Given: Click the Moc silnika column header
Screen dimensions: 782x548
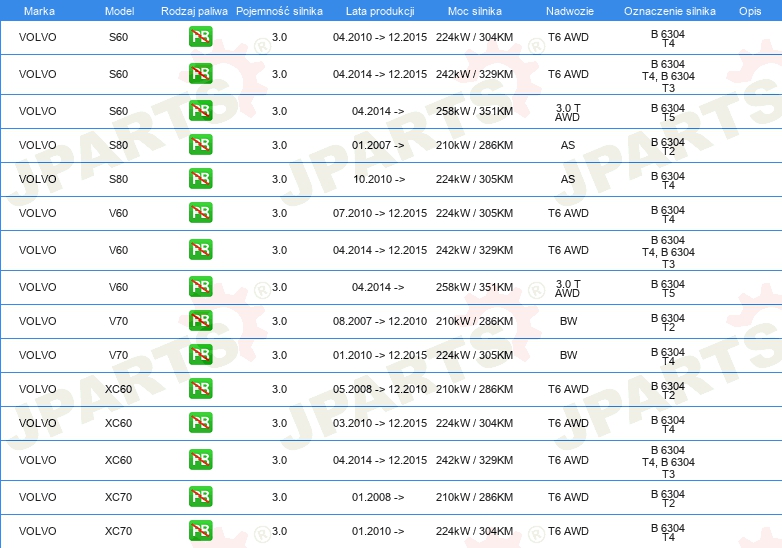Looking at the screenshot, I should 474,11.
